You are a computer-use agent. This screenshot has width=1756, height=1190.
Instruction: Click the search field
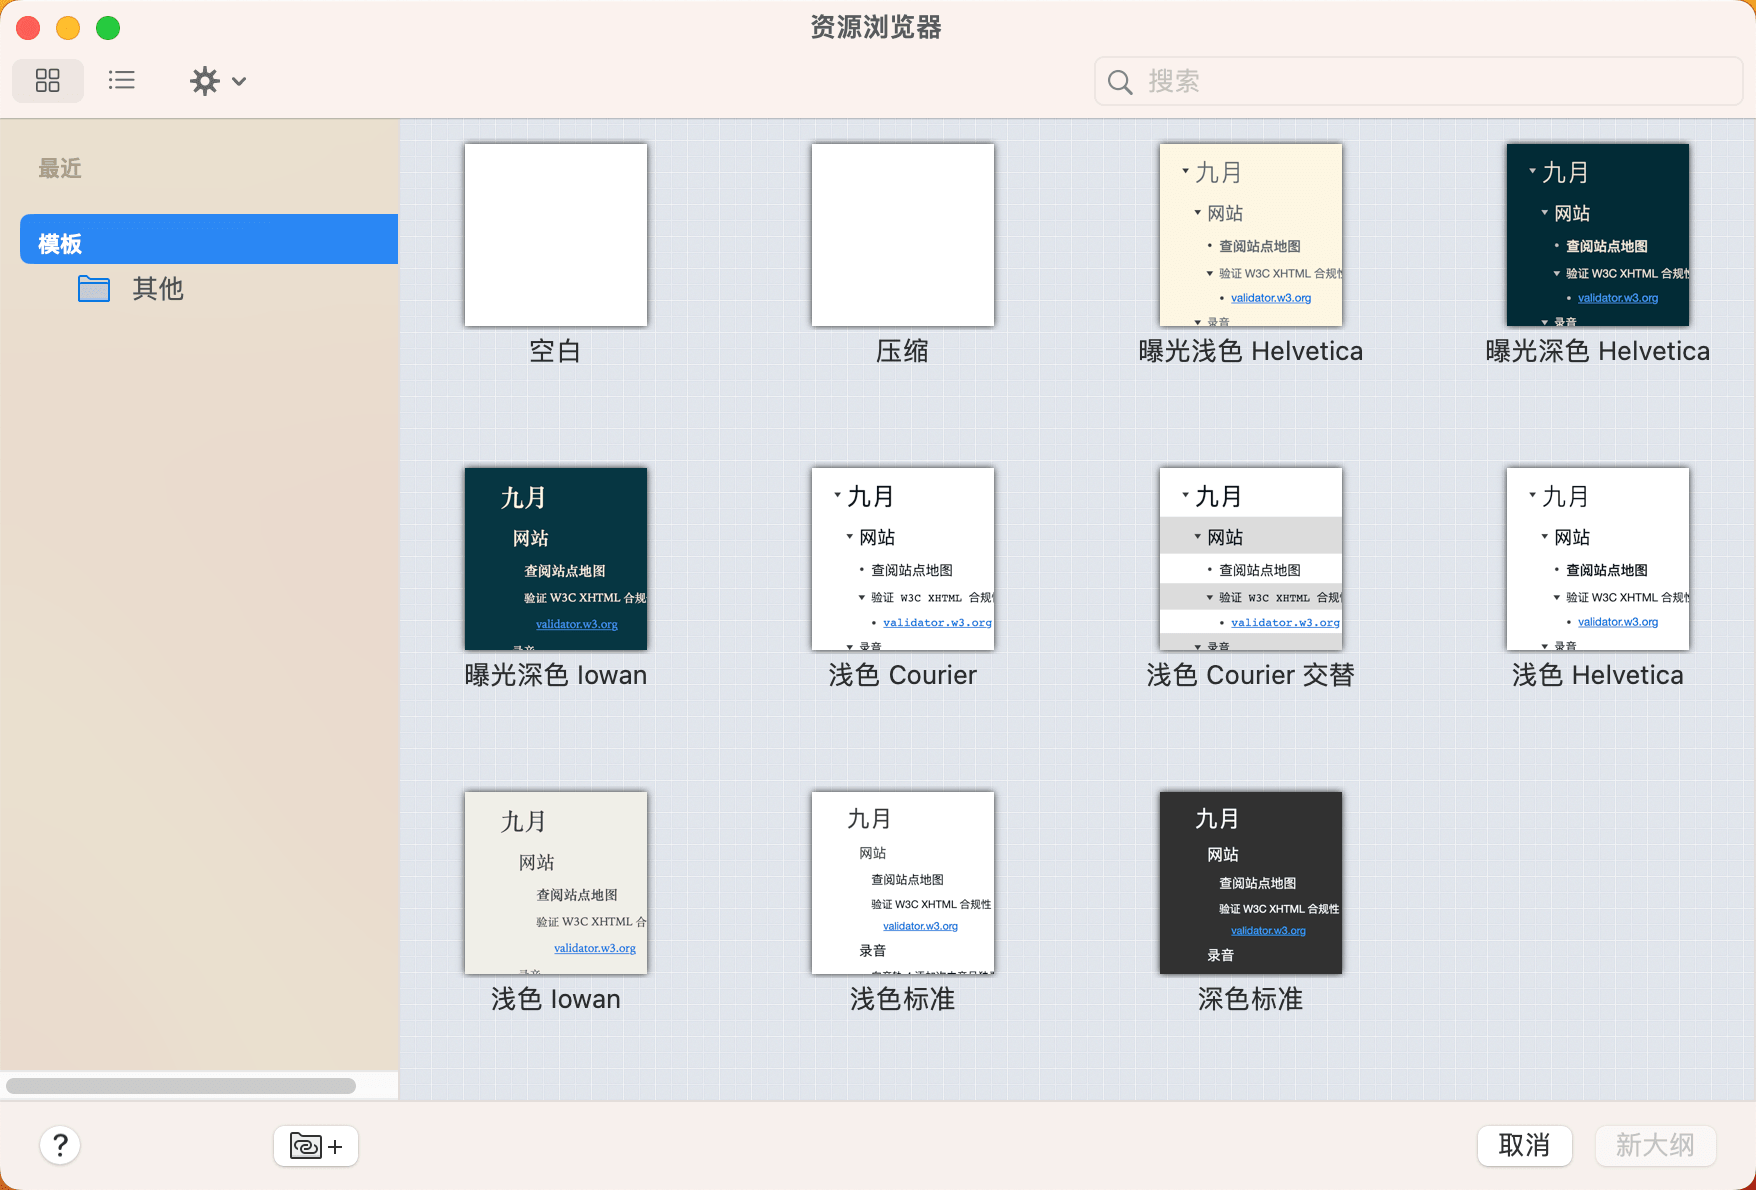(1418, 81)
